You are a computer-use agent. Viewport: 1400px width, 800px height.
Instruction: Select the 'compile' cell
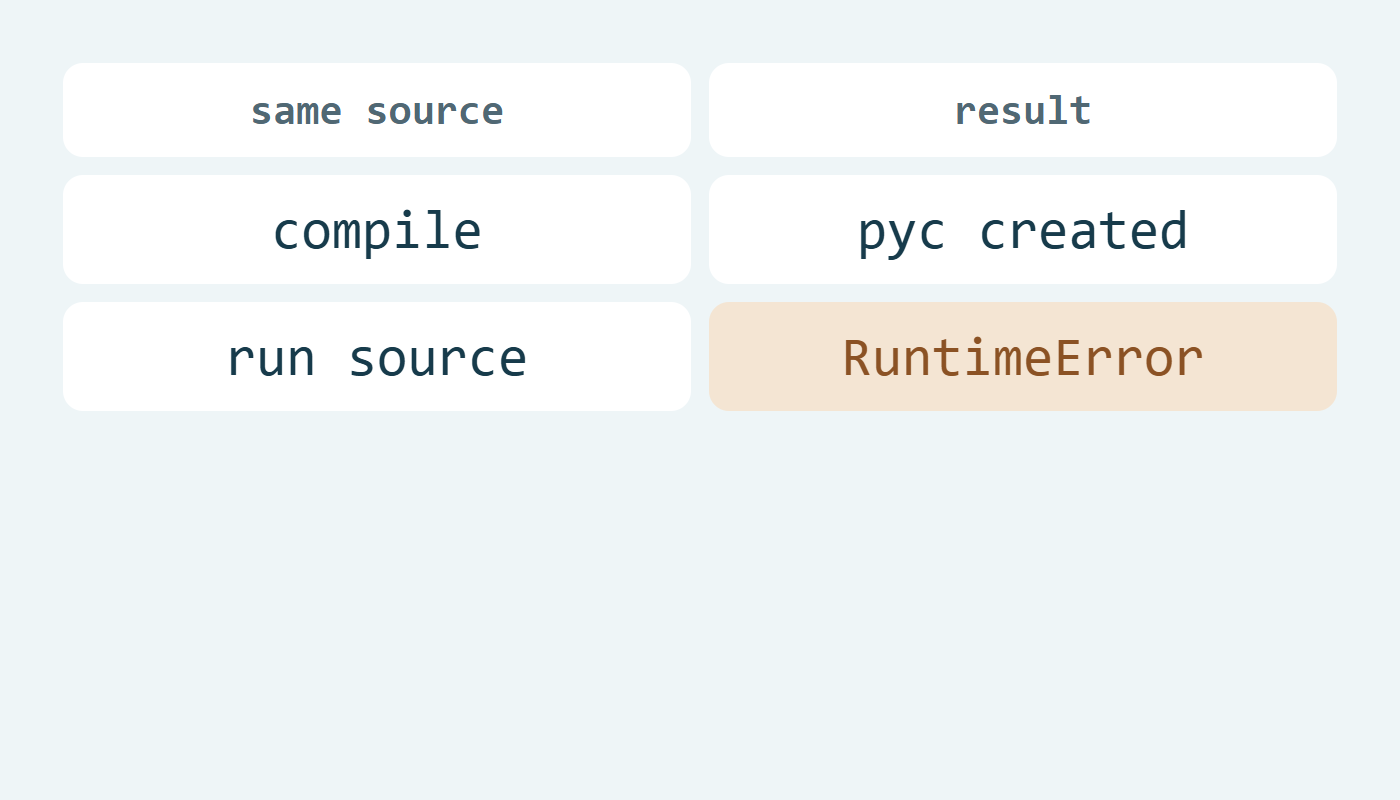pos(377,230)
